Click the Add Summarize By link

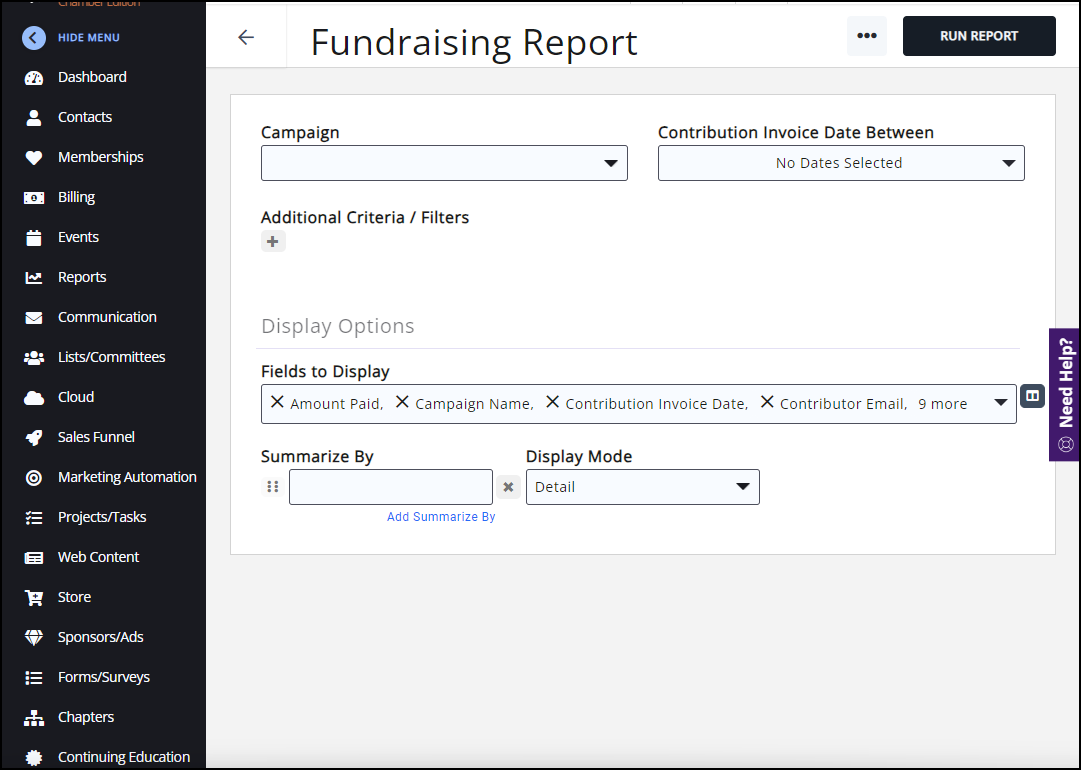click(441, 517)
